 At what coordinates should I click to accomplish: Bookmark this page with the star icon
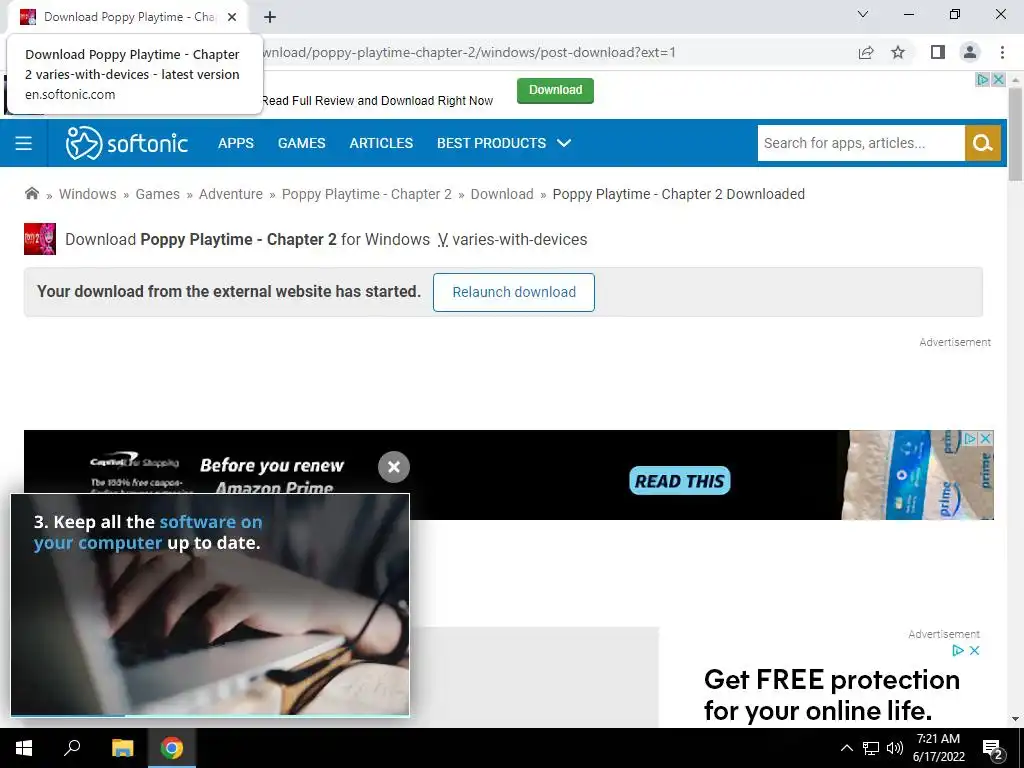[x=898, y=52]
